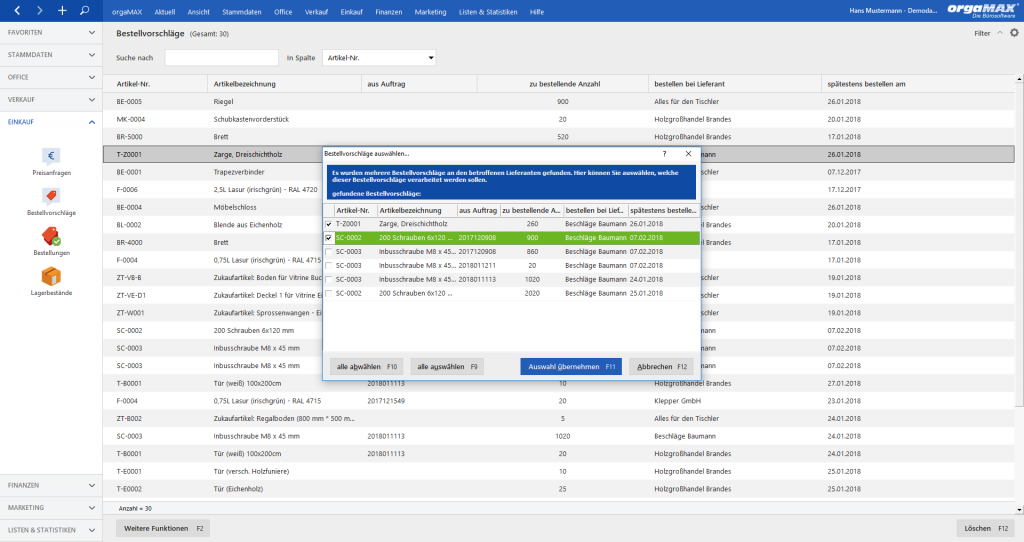Collapse the Filter panel chevron
1024x542 pixels.
click(x=999, y=33)
